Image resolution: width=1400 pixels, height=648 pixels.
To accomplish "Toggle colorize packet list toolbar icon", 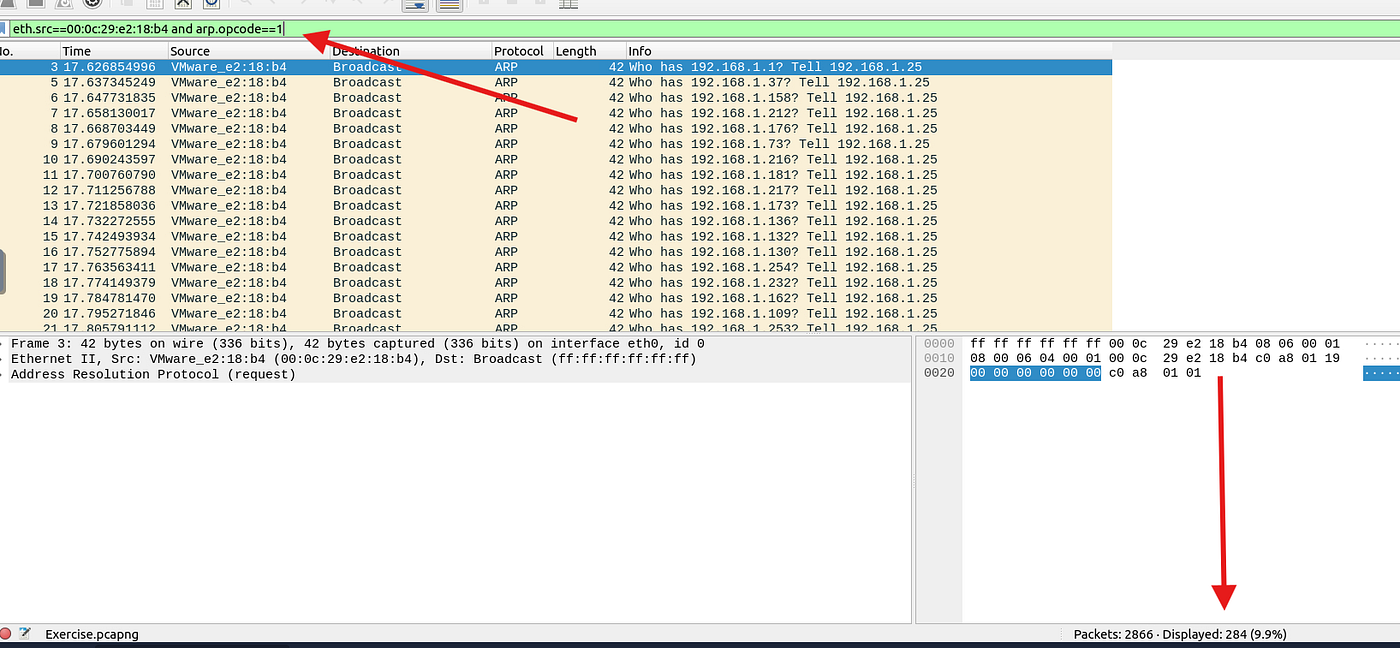I will tap(449, 4).
